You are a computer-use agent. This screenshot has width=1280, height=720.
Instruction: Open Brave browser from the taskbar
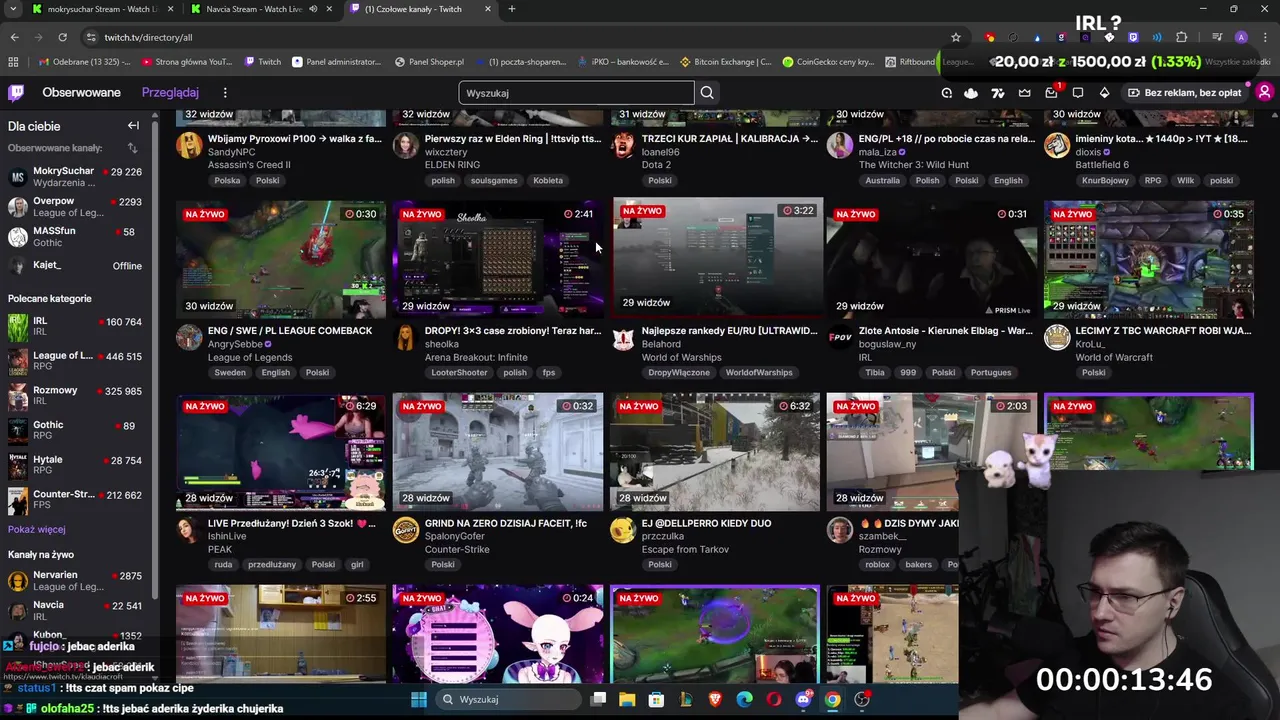pos(715,699)
